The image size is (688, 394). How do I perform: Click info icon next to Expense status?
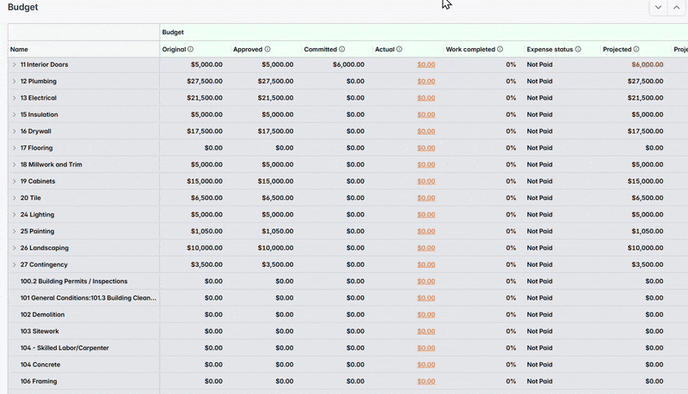click(x=578, y=49)
